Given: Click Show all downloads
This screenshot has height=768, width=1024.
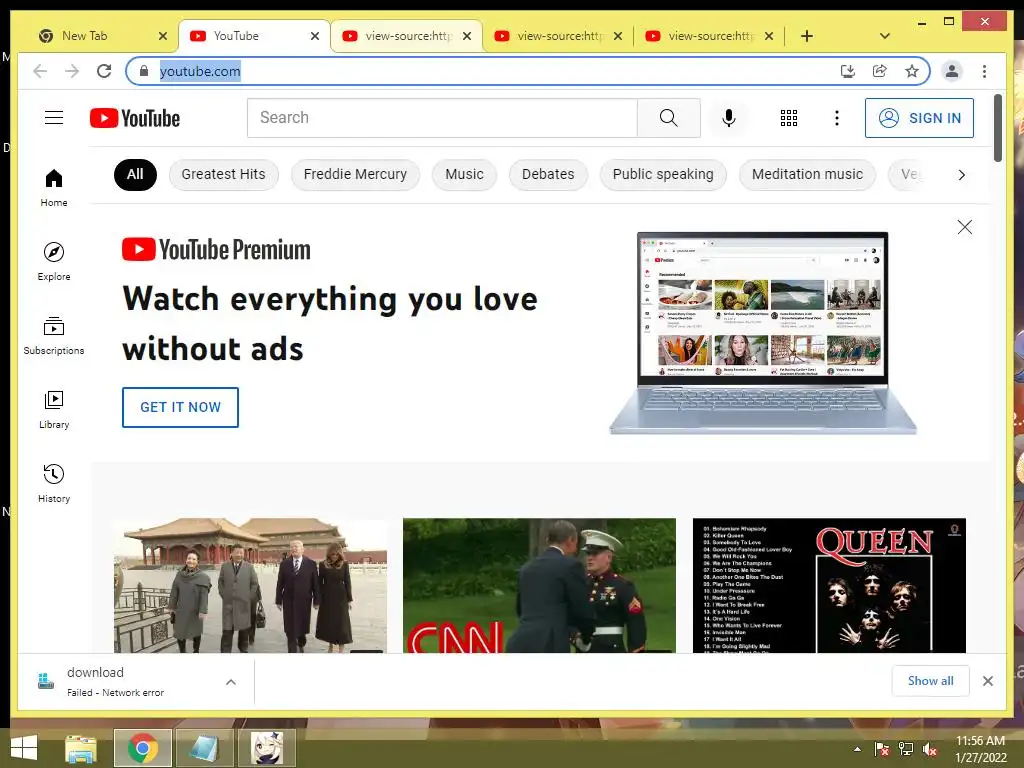Looking at the screenshot, I should (930, 680).
